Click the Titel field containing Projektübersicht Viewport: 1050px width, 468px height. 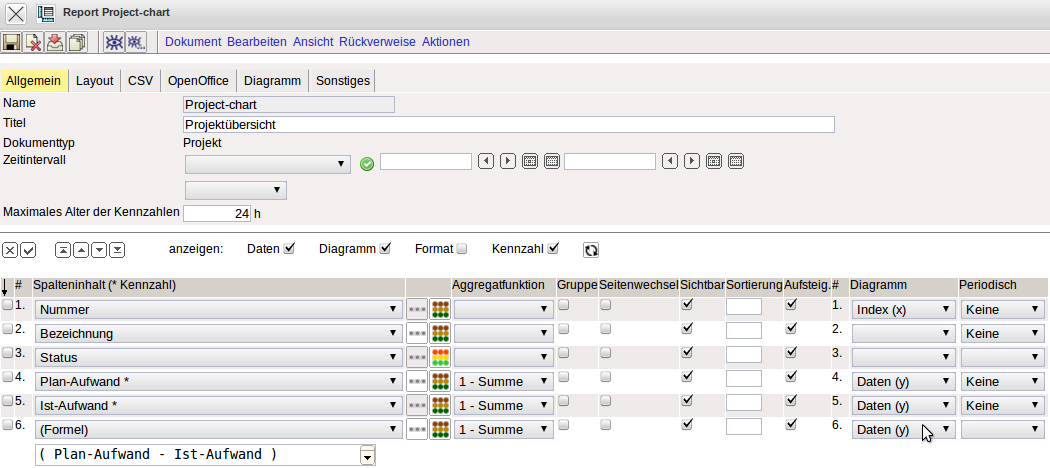tap(508, 125)
